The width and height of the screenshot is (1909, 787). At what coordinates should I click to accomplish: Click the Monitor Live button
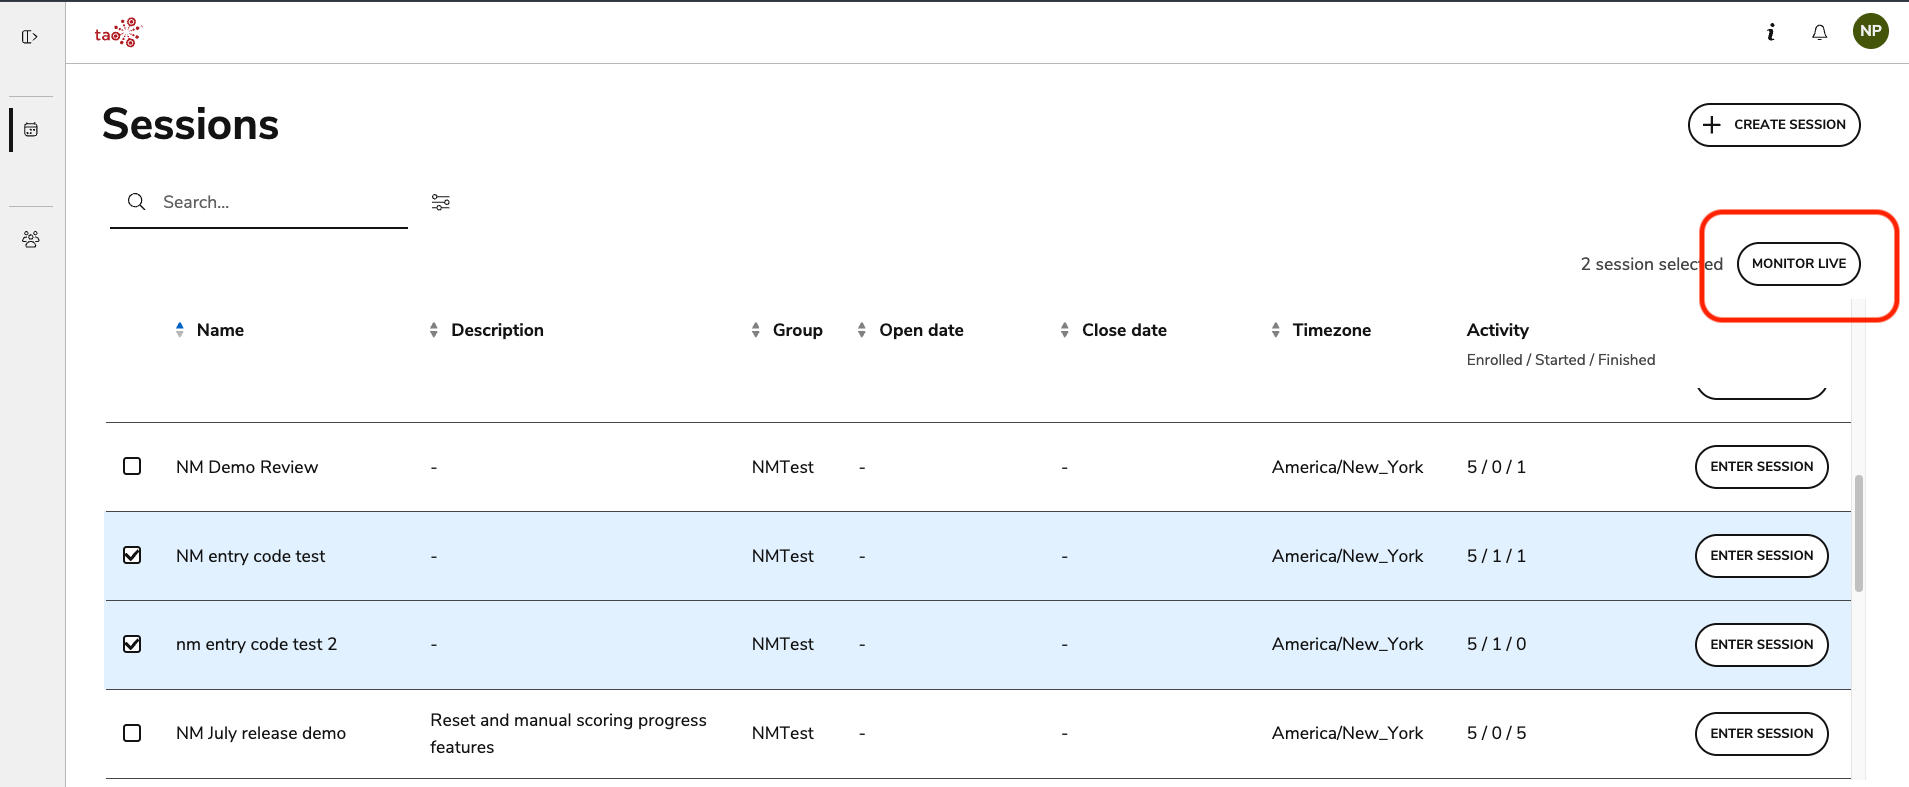click(1798, 264)
